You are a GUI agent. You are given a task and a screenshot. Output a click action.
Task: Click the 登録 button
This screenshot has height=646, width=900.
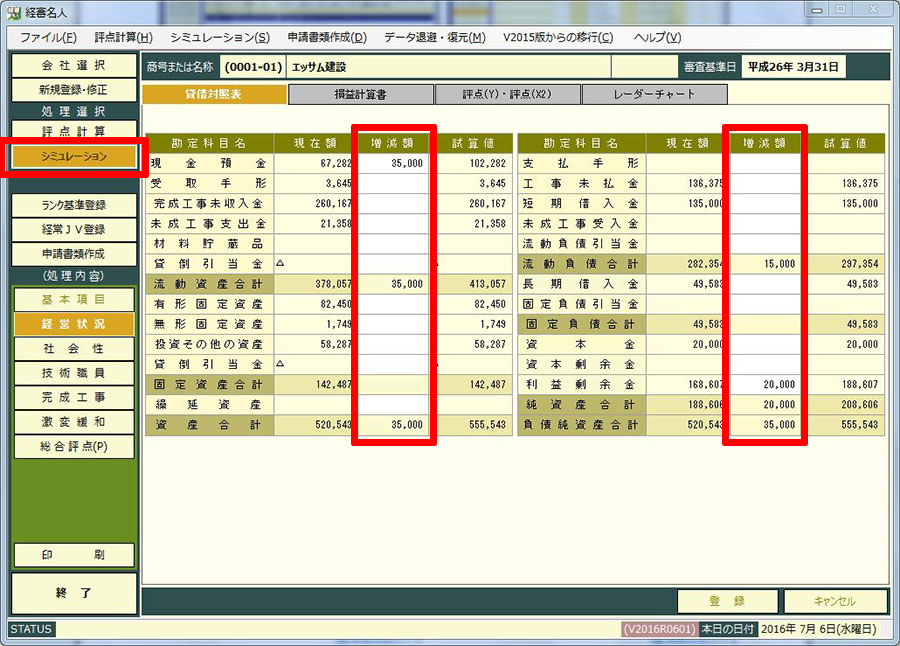pos(727,601)
